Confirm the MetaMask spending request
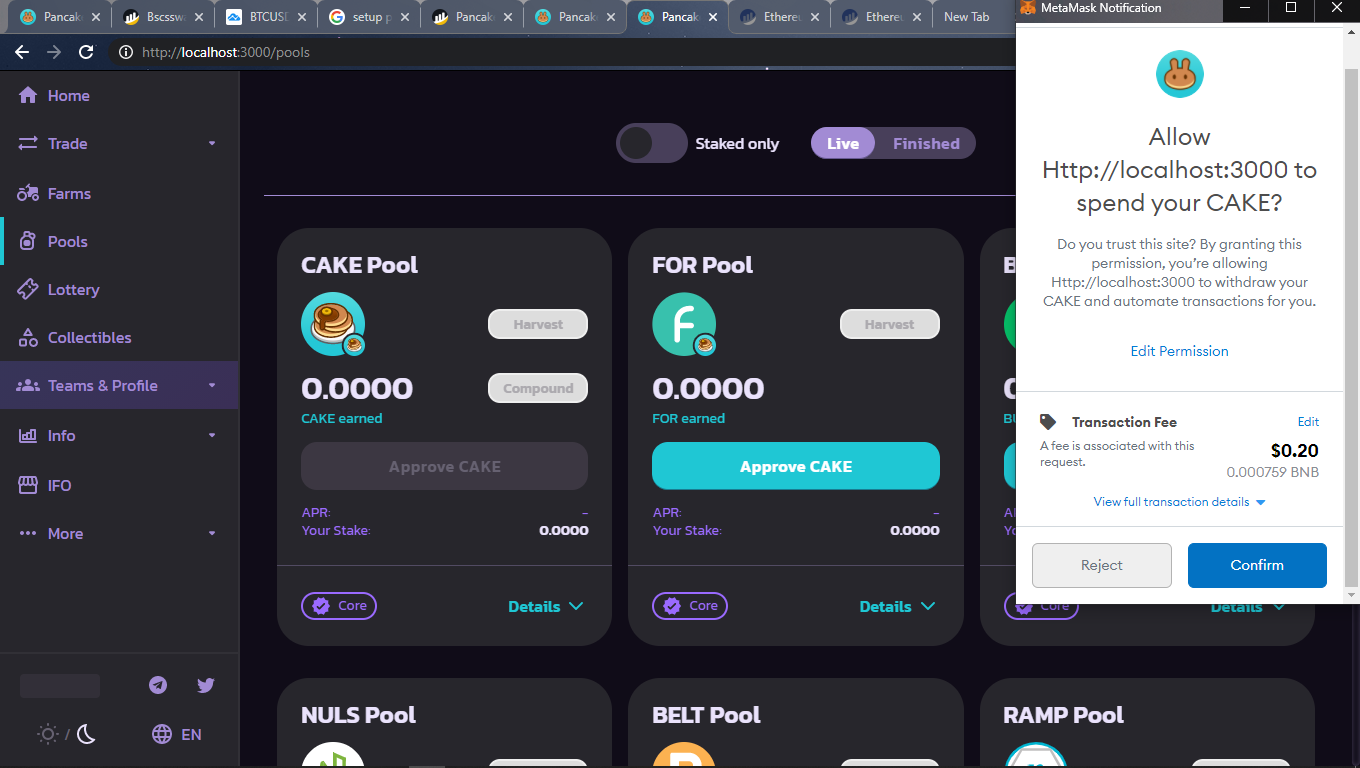Viewport: 1360px width, 768px height. coord(1257,565)
